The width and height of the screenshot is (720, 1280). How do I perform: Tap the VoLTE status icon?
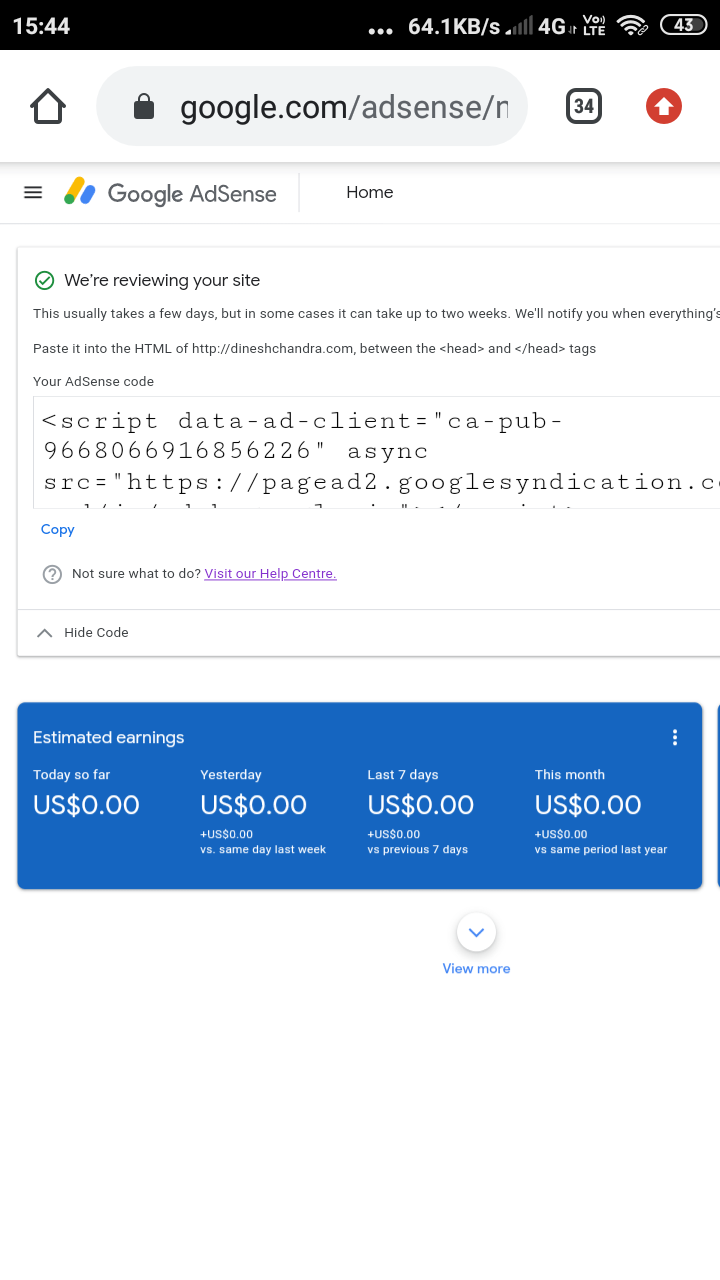pos(594,26)
